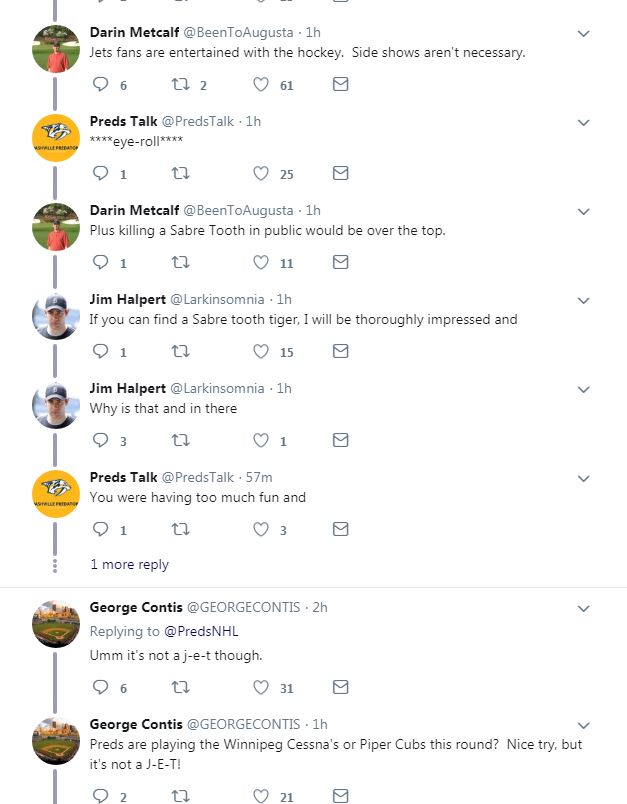
Task: Expand options on Darin Metcalf's first tweet
Action: pyautogui.click(x=583, y=33)
